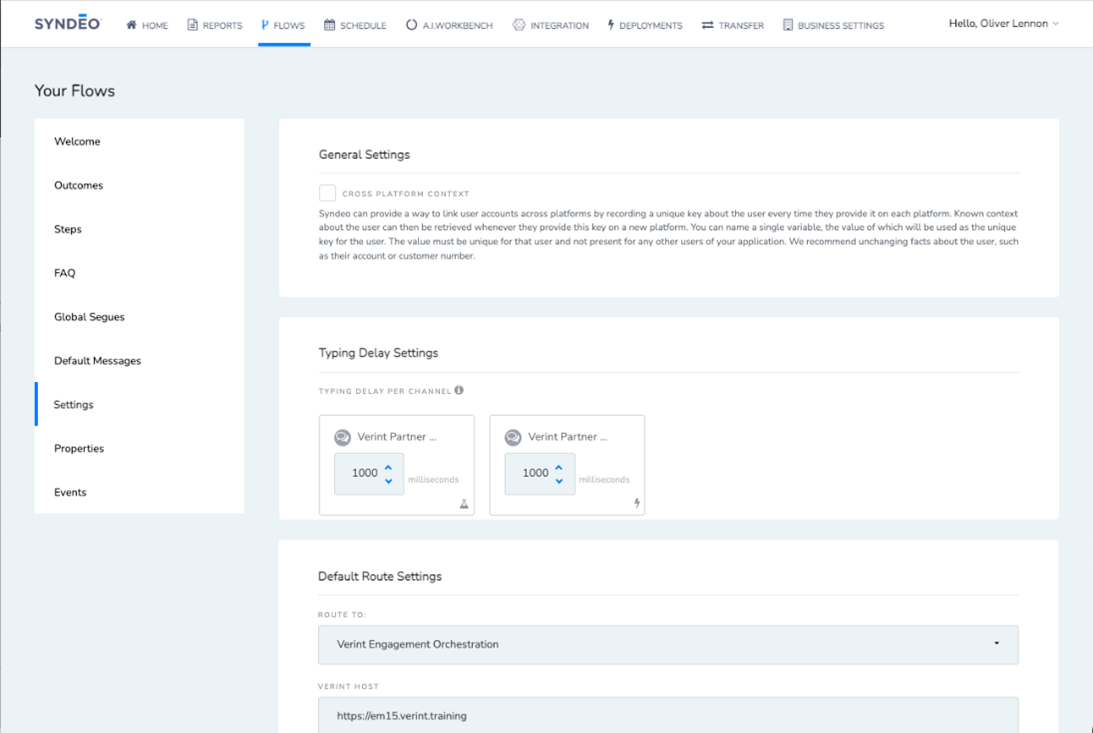Screen dimensions: 1093x733
Task: Expand the Hello, Oliver Lennon user menu
Action: tap(1003, 24)
